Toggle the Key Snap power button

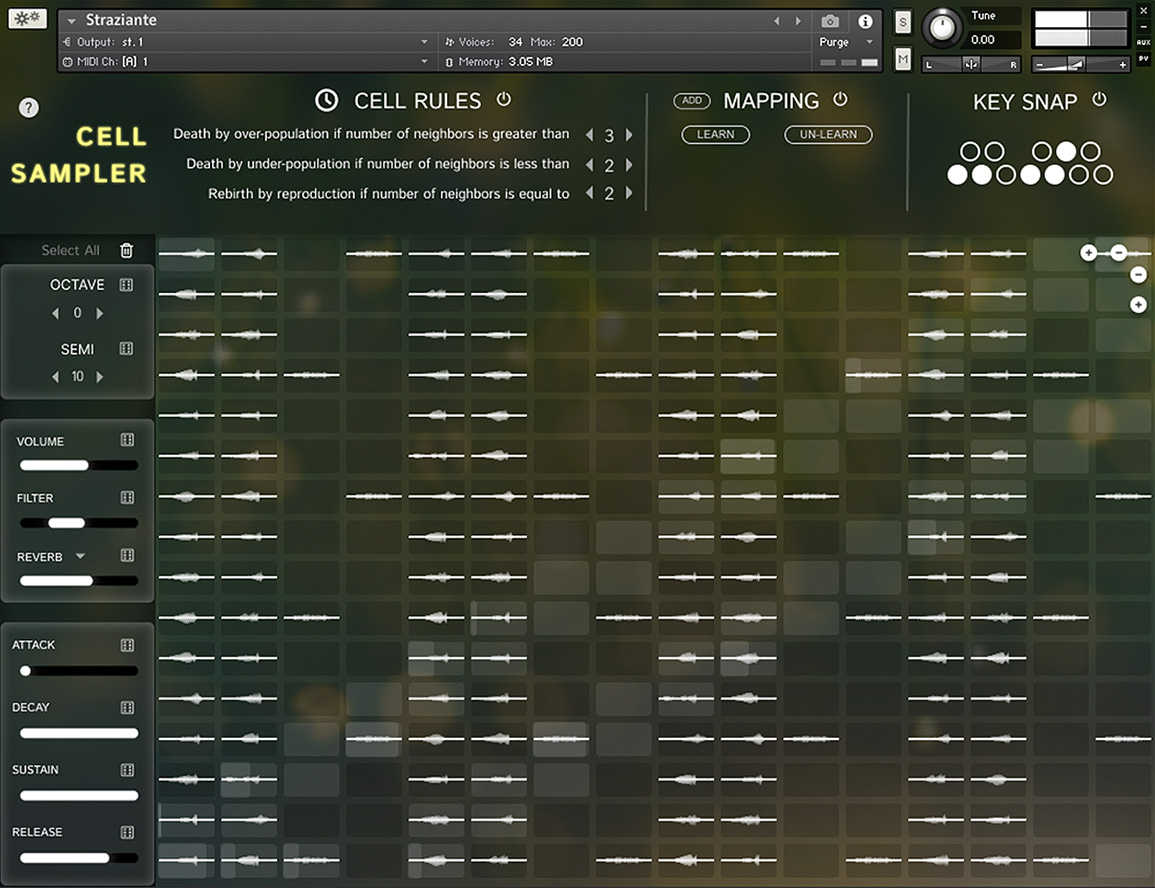pos(1100,100)
